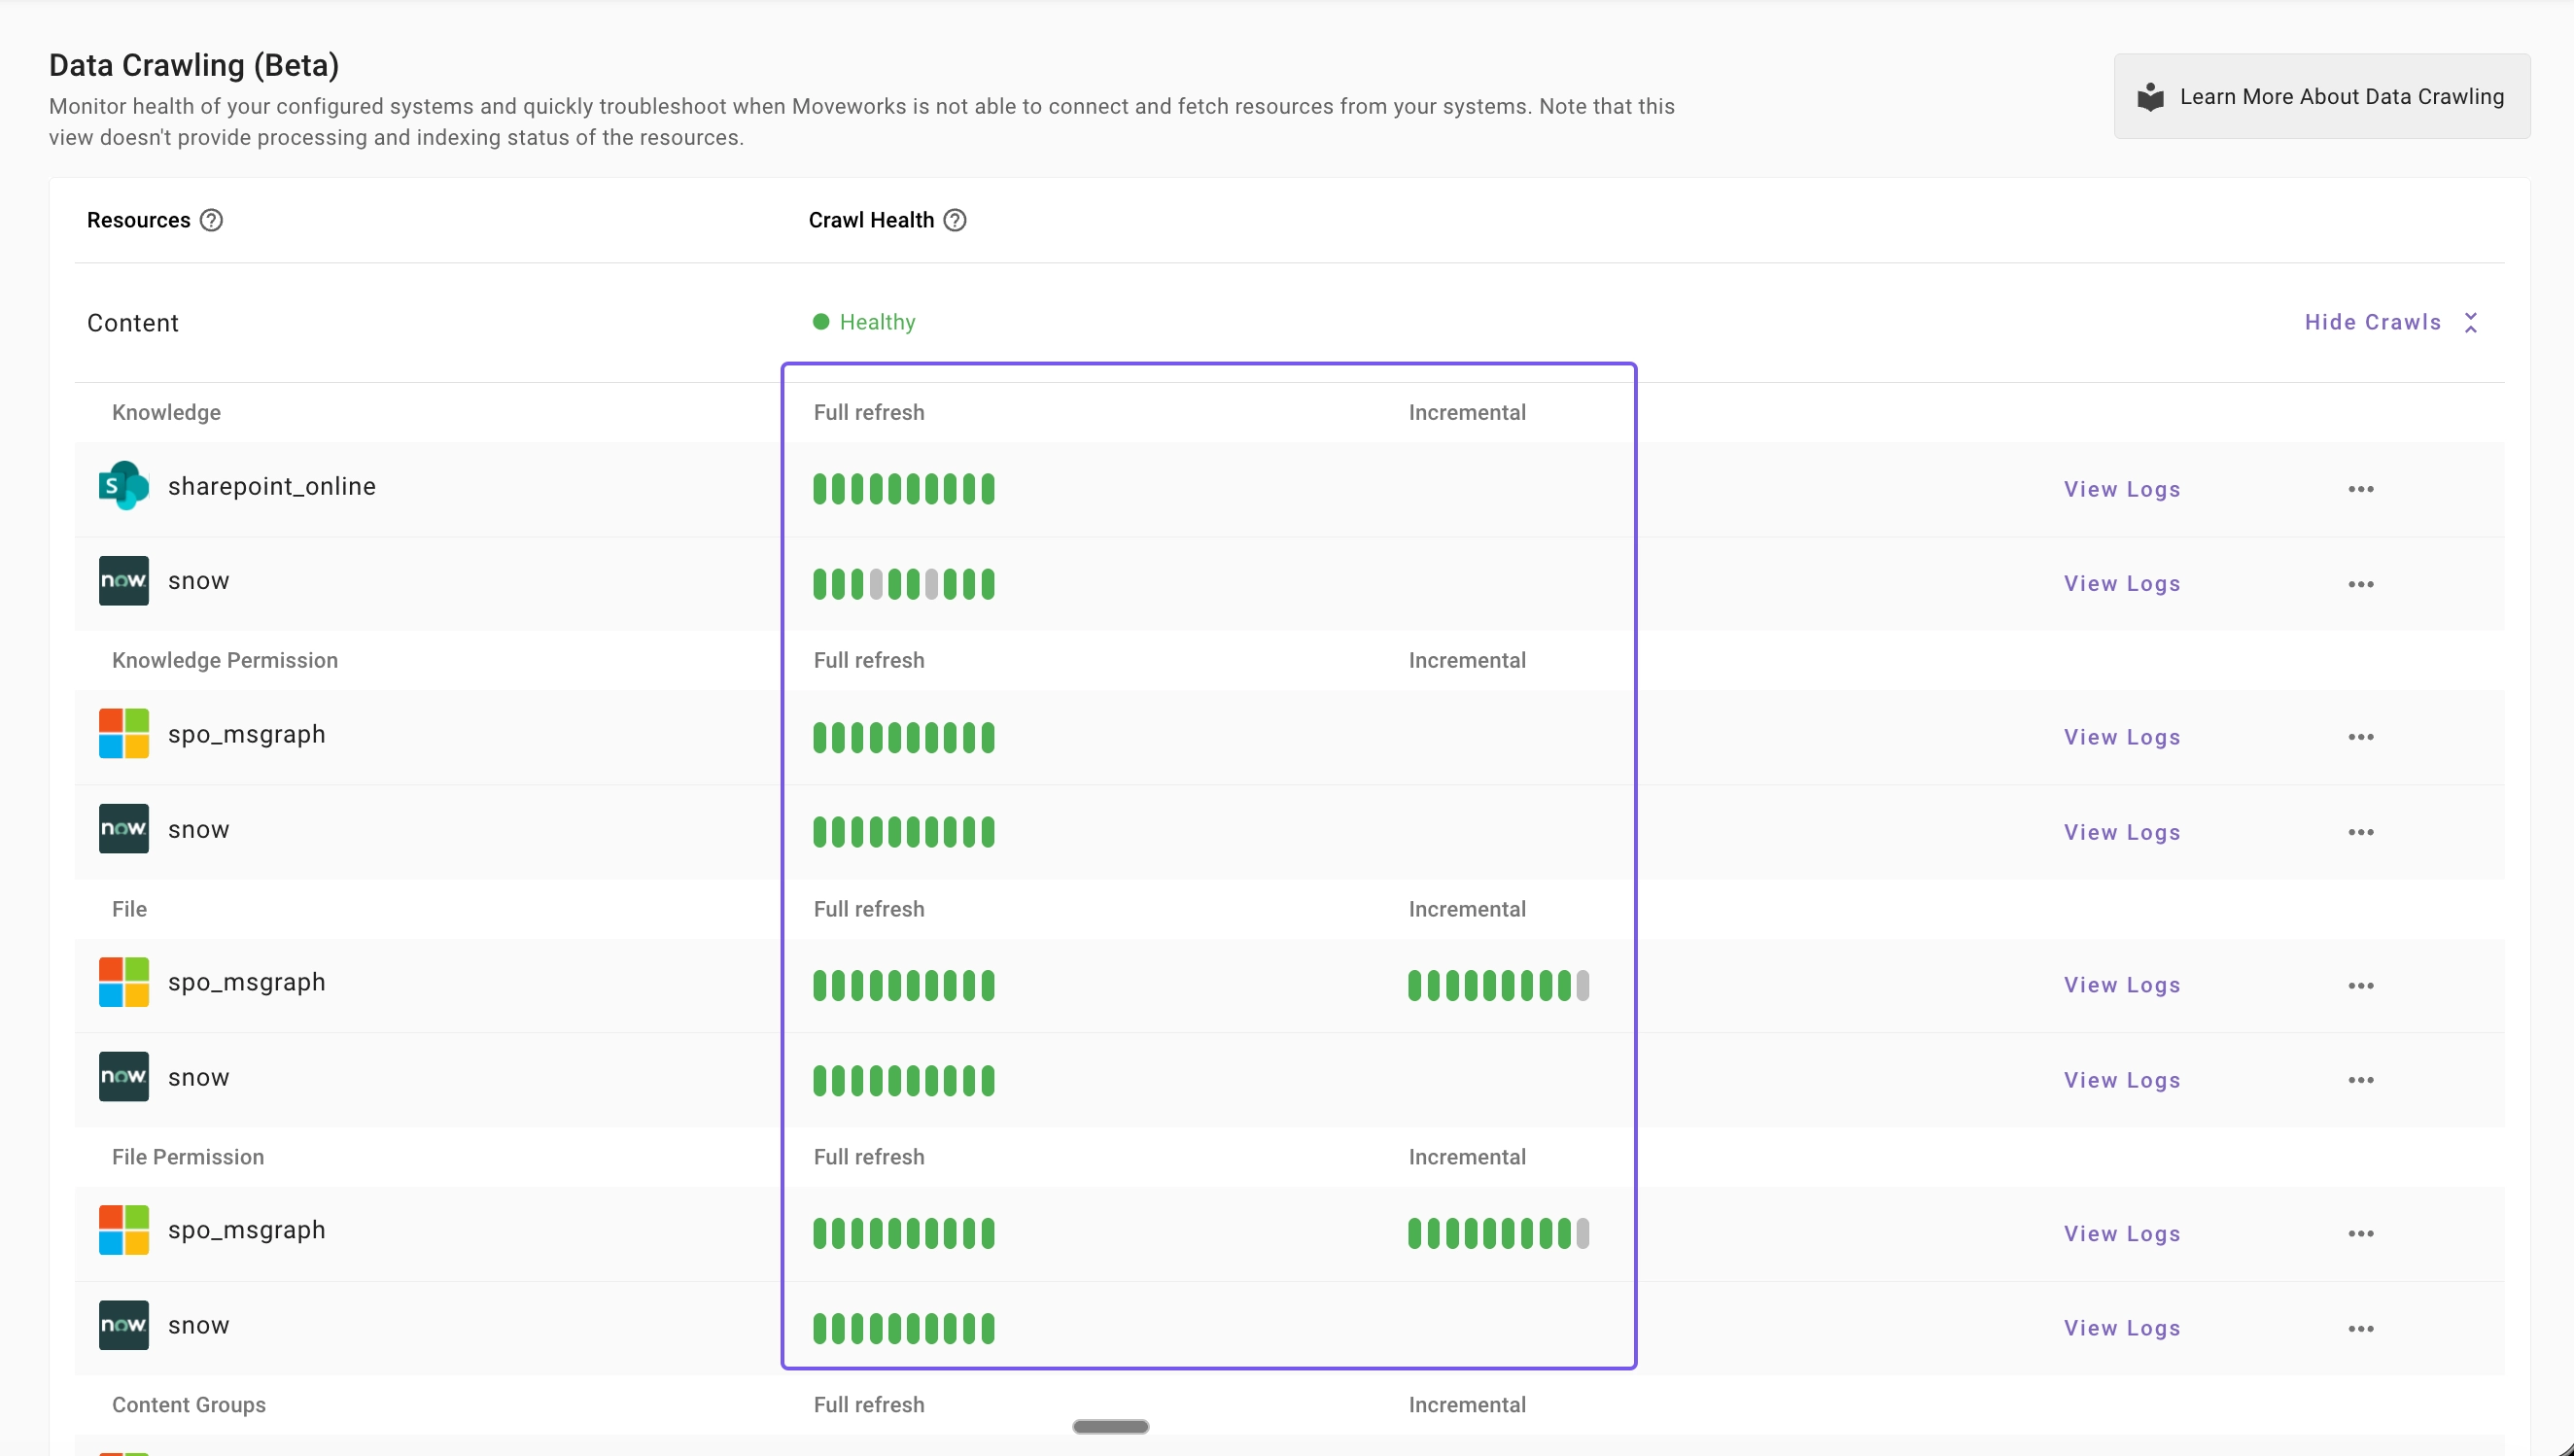Open the three-dot menu for the File snow row
This screenshot has height=1456, width=2574.
coord(2360,1080)
